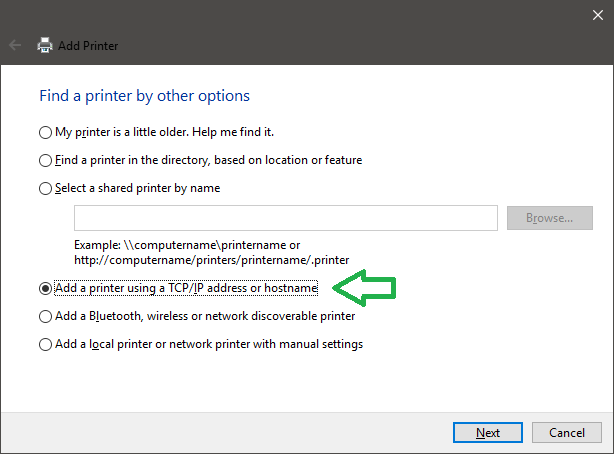614x454 pixels.
Task: Select the 'Select a shared printer by name' radio
Action: click(44, 188)
